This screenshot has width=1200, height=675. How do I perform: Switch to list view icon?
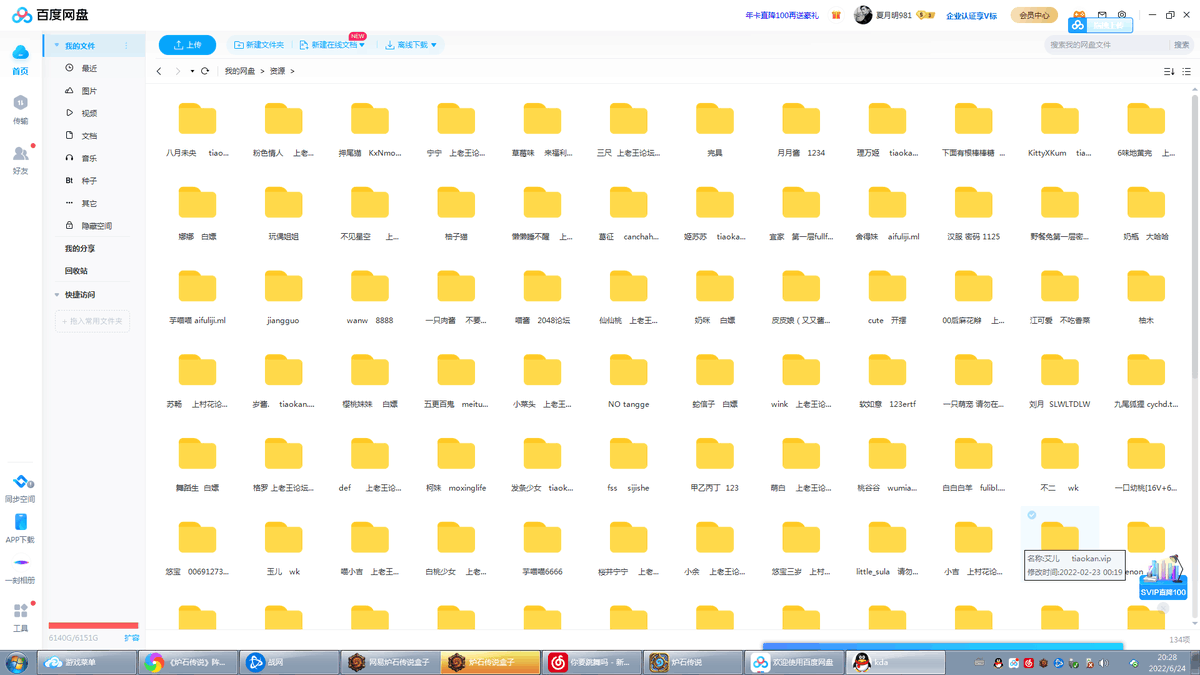click(1186, 72)
